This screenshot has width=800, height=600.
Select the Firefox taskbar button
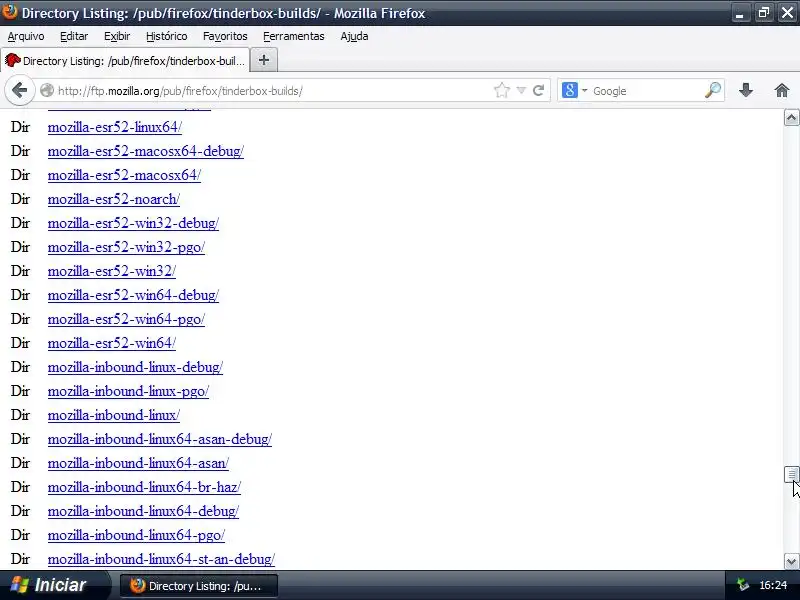pos(199,586)
